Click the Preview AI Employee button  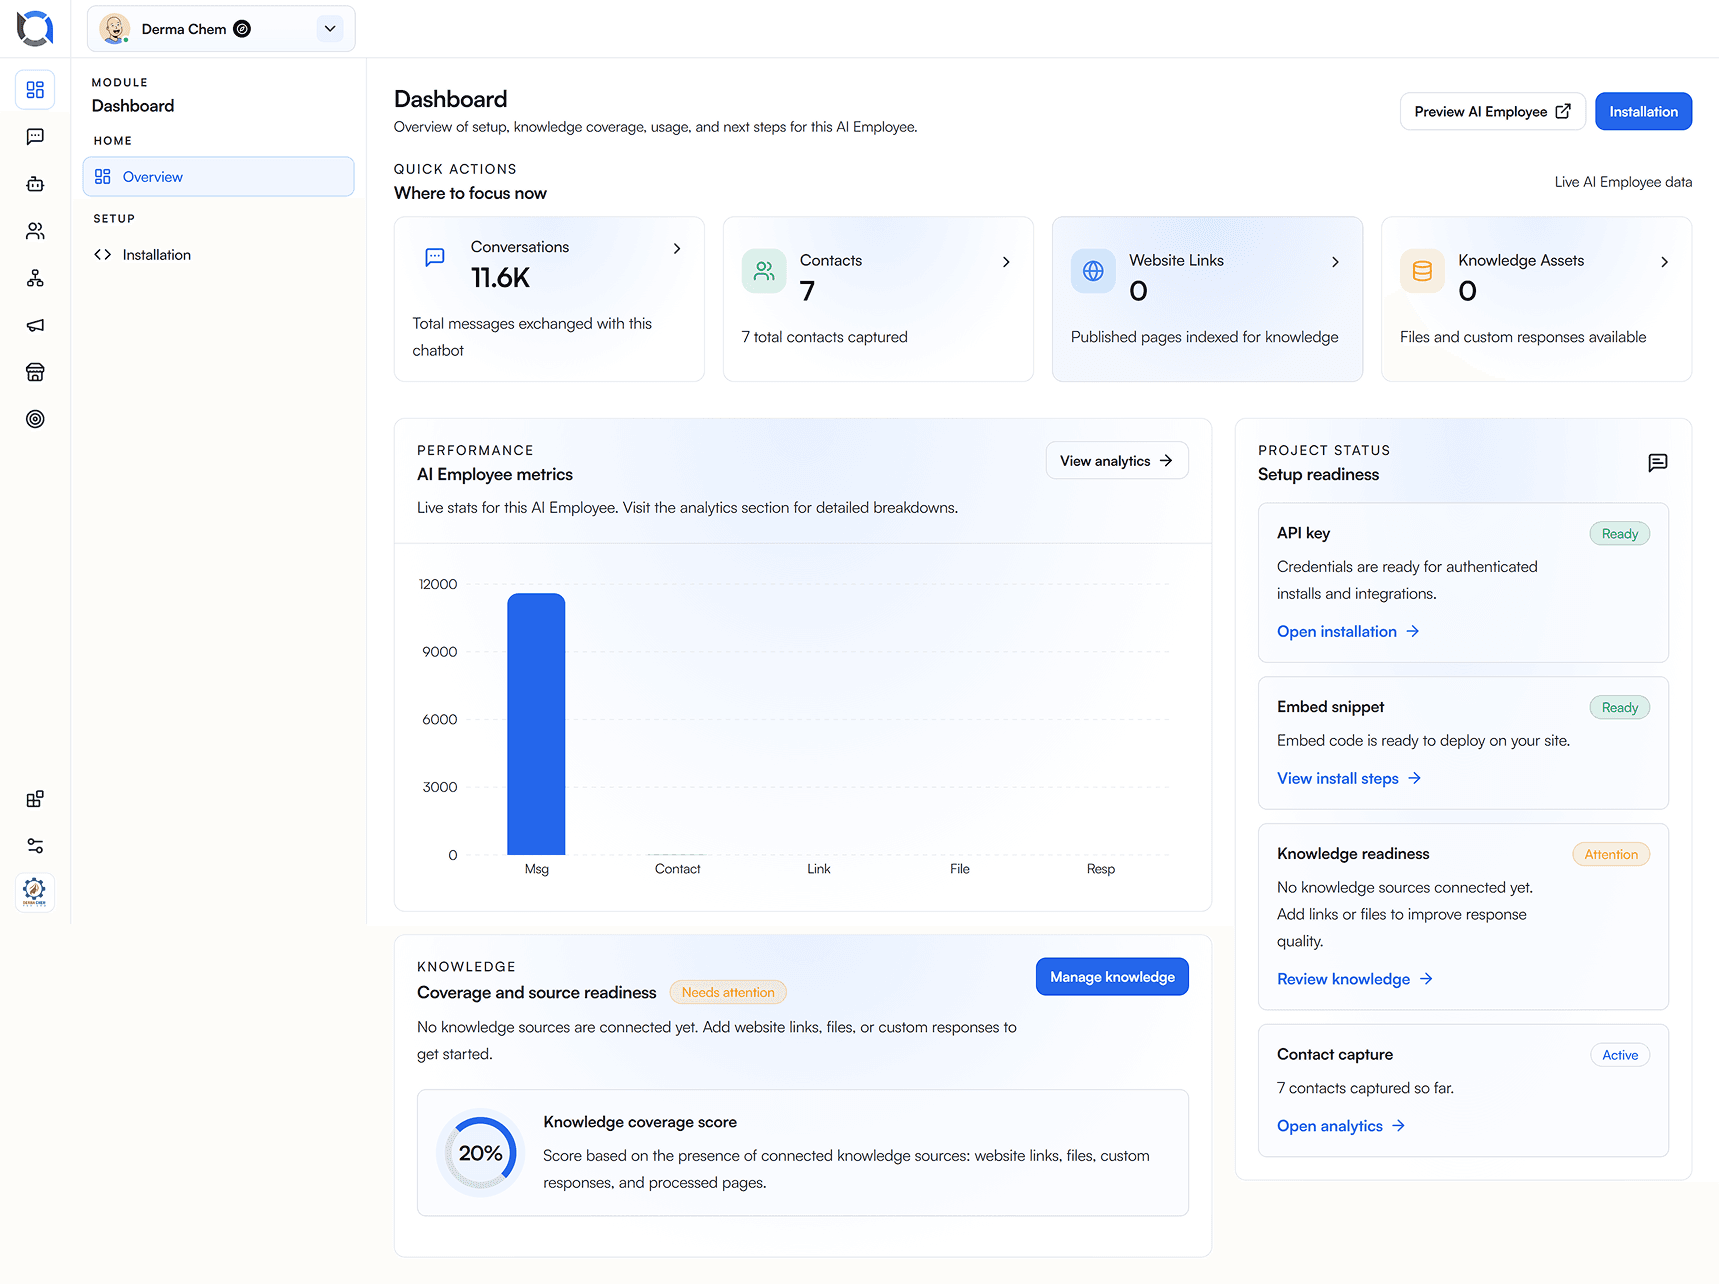coord(1492,112)
